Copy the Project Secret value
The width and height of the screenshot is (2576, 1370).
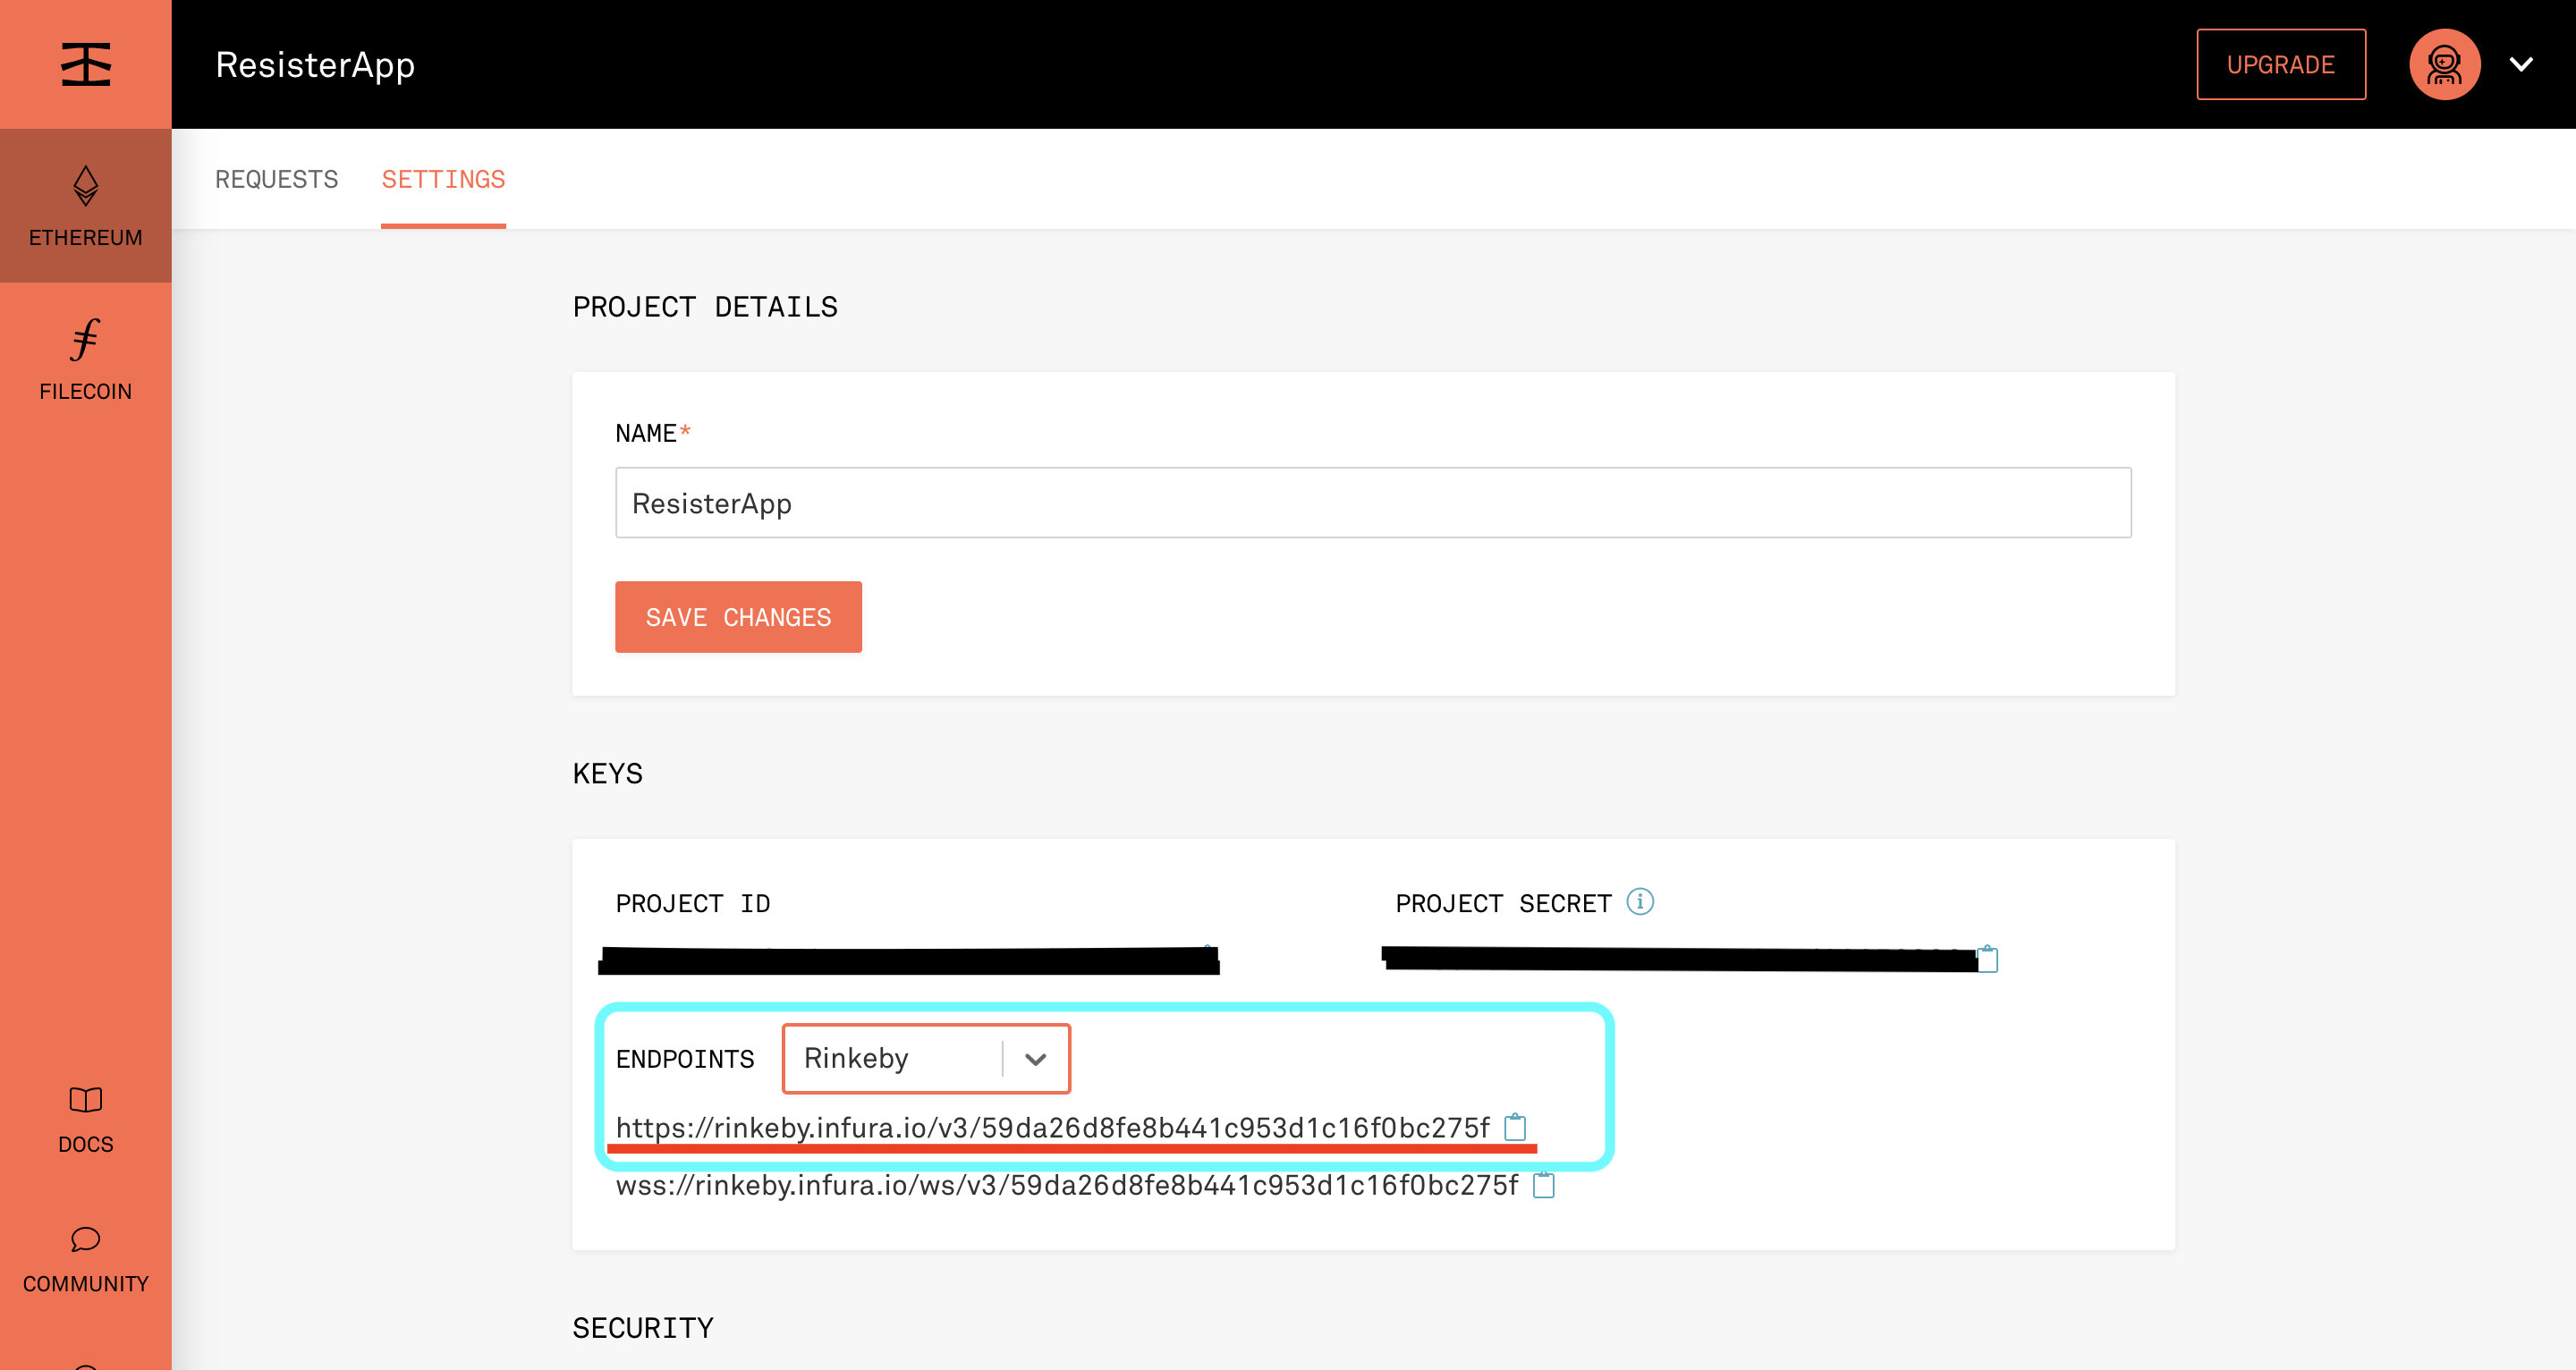[x=1988, y=959]
